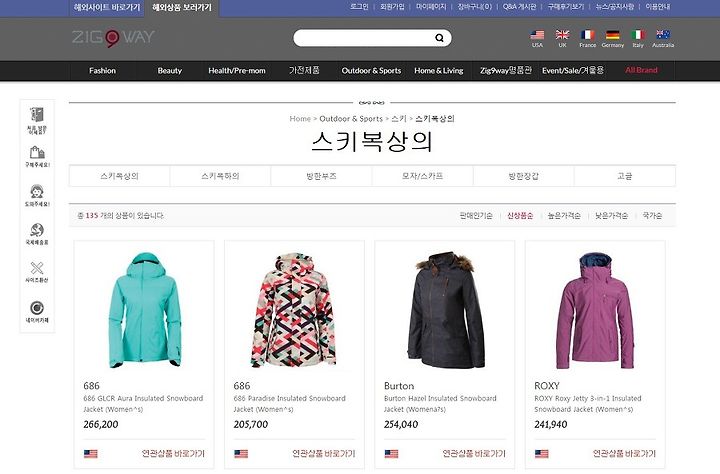Select the 방한장갑 category tab

click(x=523, y=176)
